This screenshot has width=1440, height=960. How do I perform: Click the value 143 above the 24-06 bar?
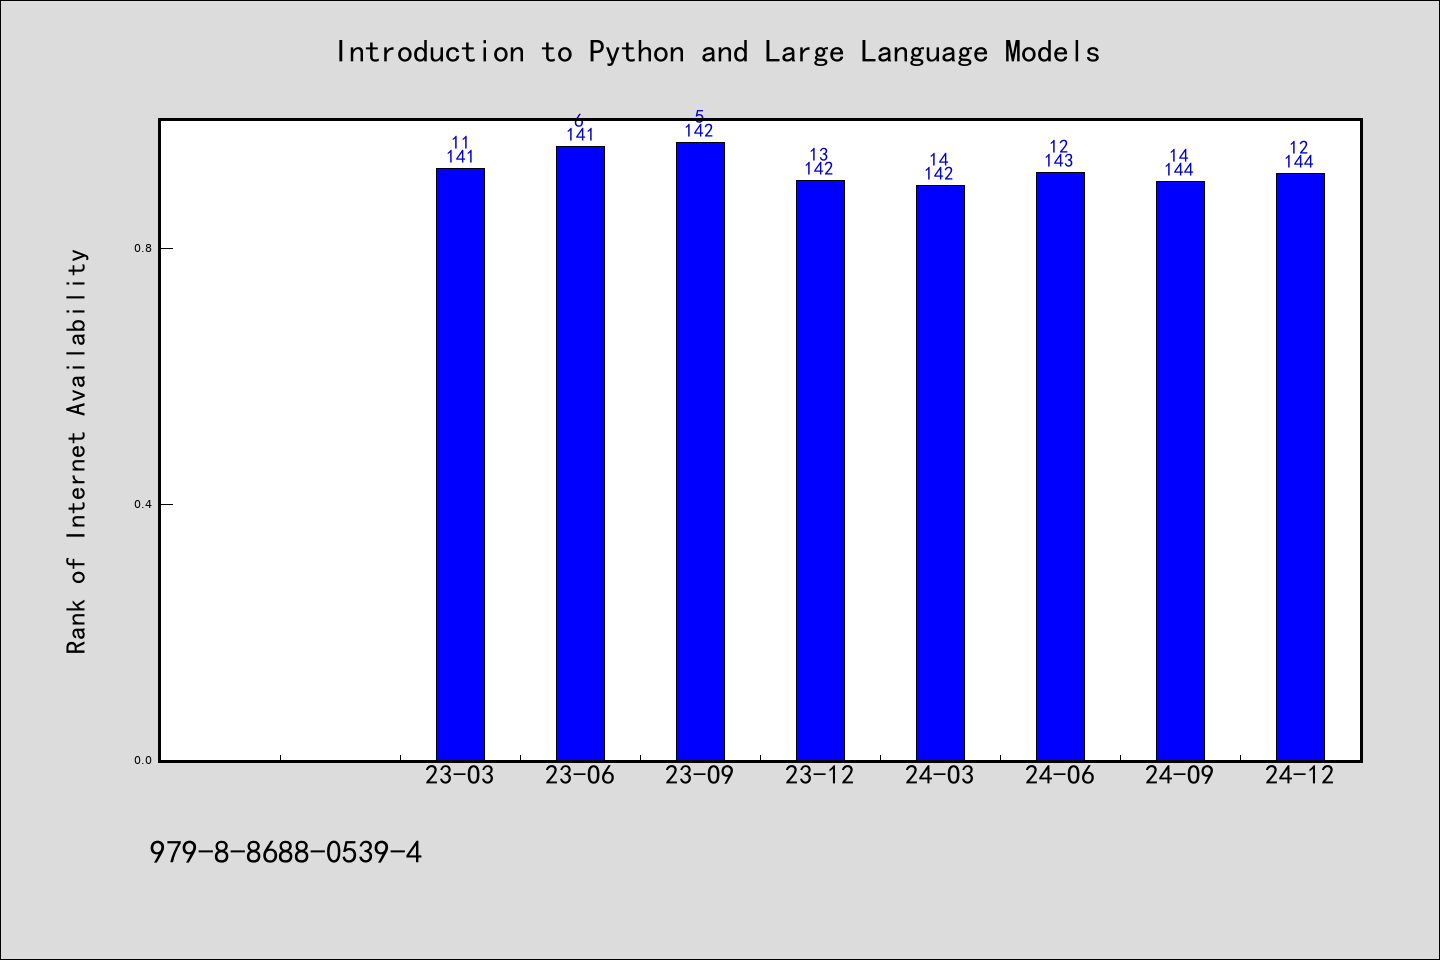(1059, 161)
